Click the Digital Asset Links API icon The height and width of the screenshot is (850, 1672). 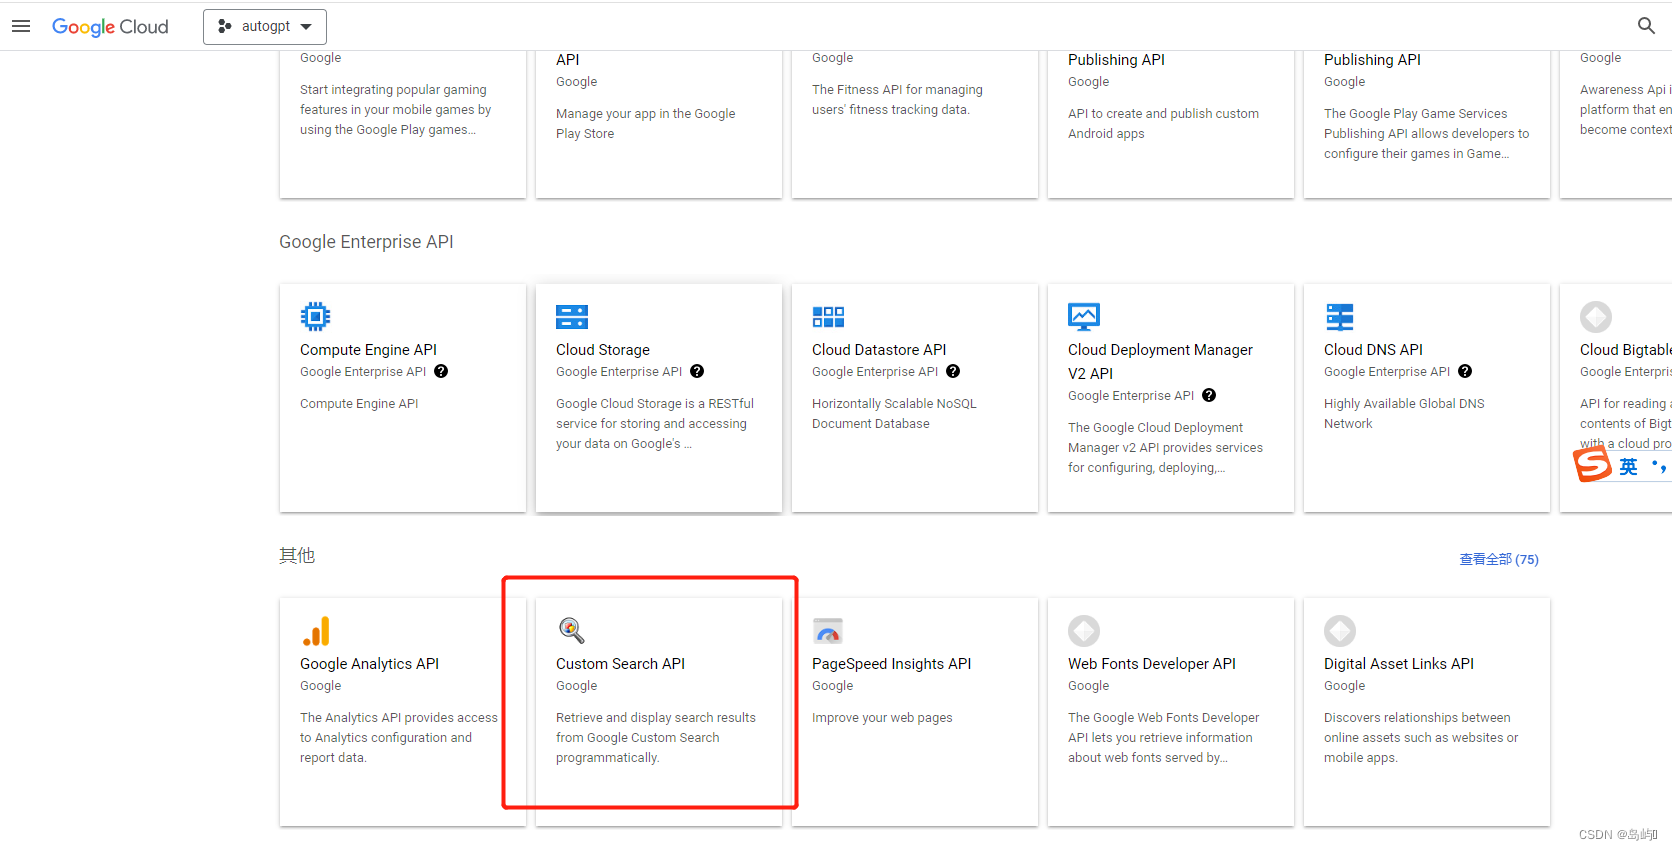(1340, 631)
